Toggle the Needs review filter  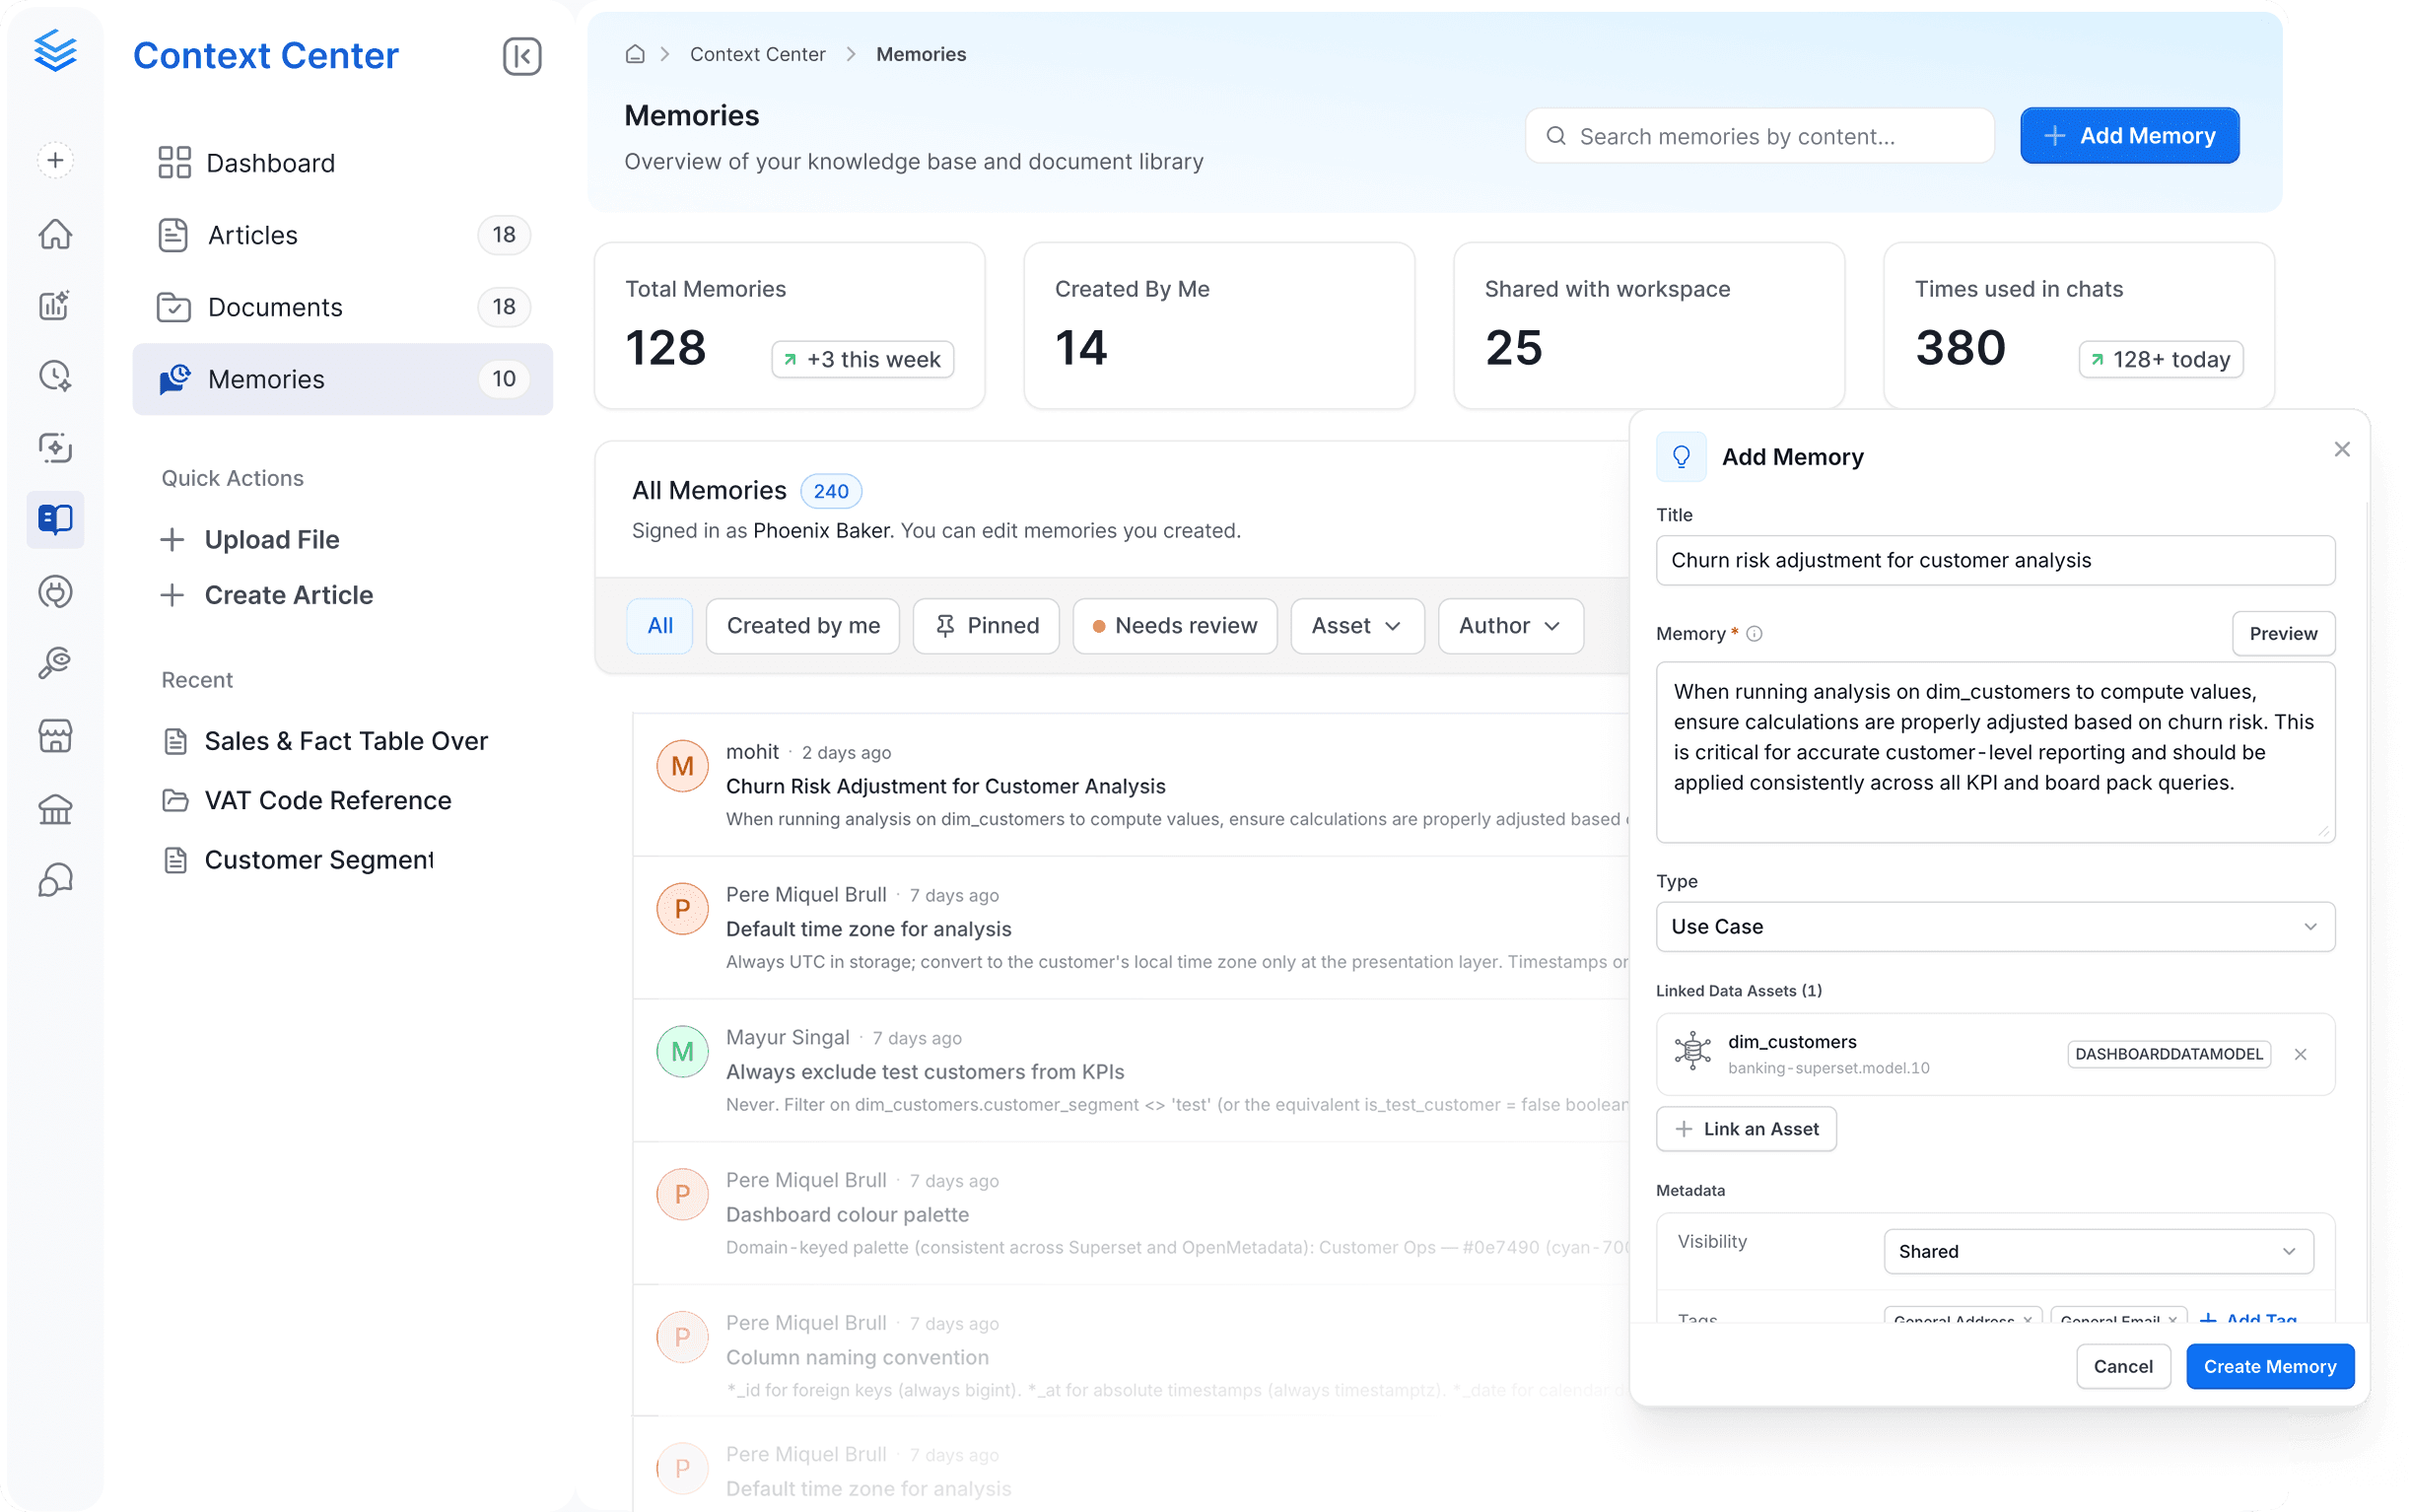click(x=1175, y=626)
